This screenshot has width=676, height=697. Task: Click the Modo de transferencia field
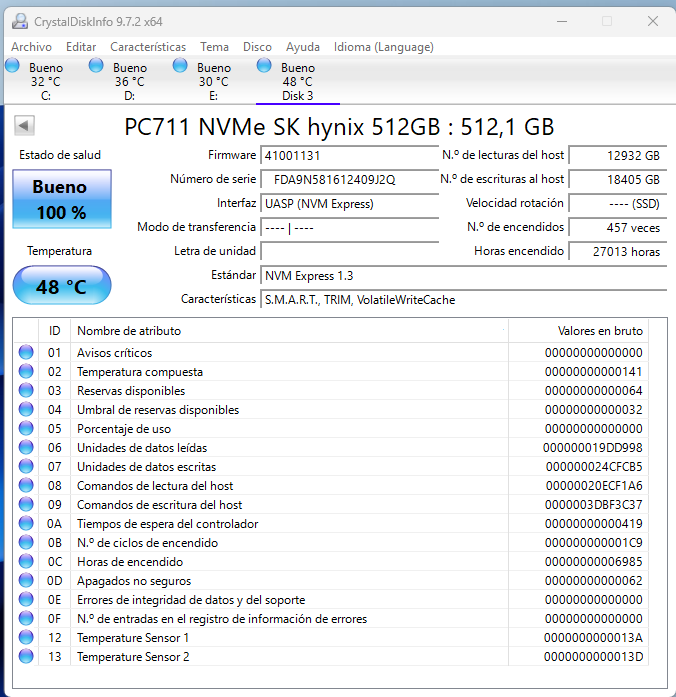[x=350, y=228]
